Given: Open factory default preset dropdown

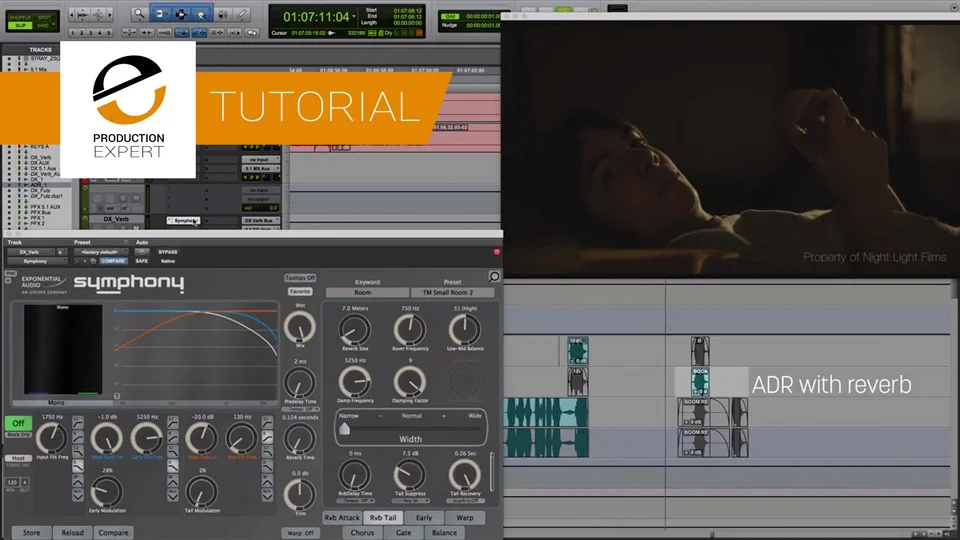Looking at the screenshot, I should (101, 252).
